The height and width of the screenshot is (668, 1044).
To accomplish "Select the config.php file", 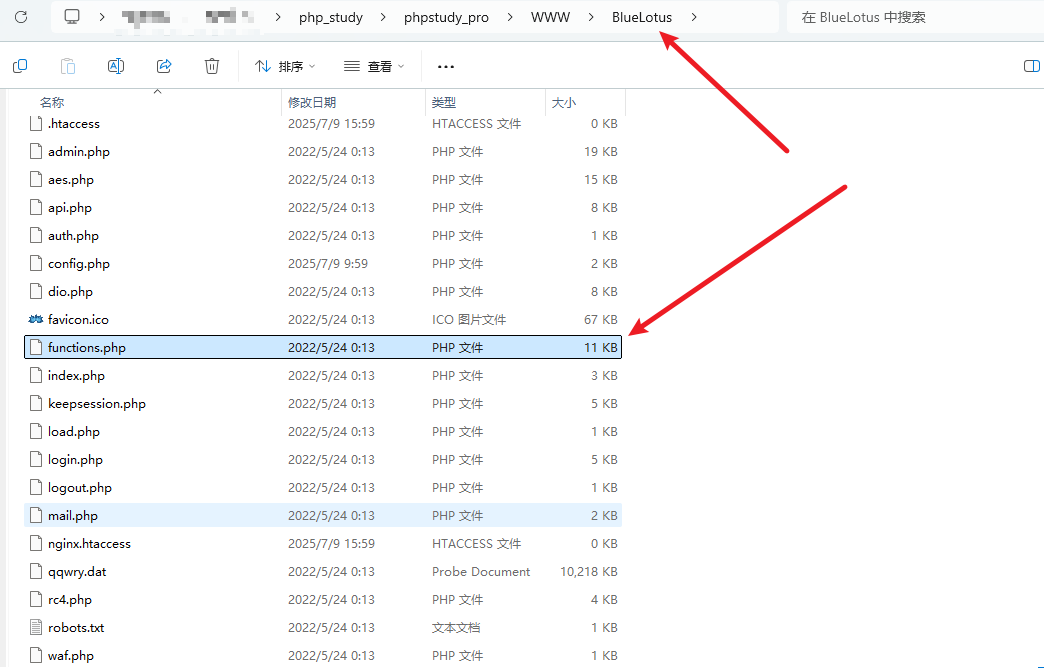I will pyautogui.click(x=79, y=264).
